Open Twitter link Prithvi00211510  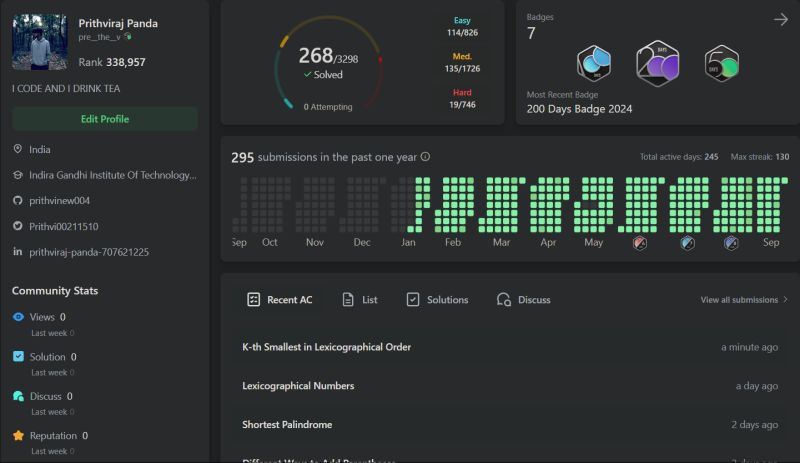64,226
